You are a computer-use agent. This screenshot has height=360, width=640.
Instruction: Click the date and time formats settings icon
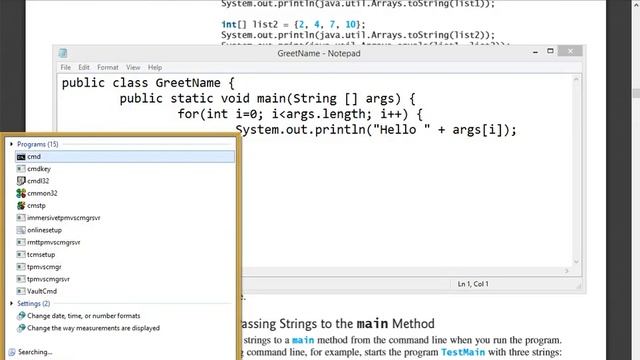pyautogui.click(x=21, y=316)
